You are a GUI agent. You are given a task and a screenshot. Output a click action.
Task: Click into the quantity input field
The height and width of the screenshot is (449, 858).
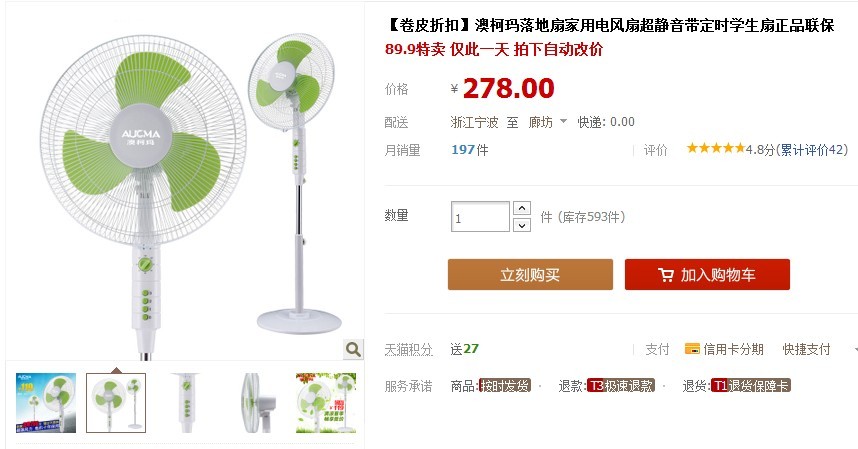[x=480, y=217]
